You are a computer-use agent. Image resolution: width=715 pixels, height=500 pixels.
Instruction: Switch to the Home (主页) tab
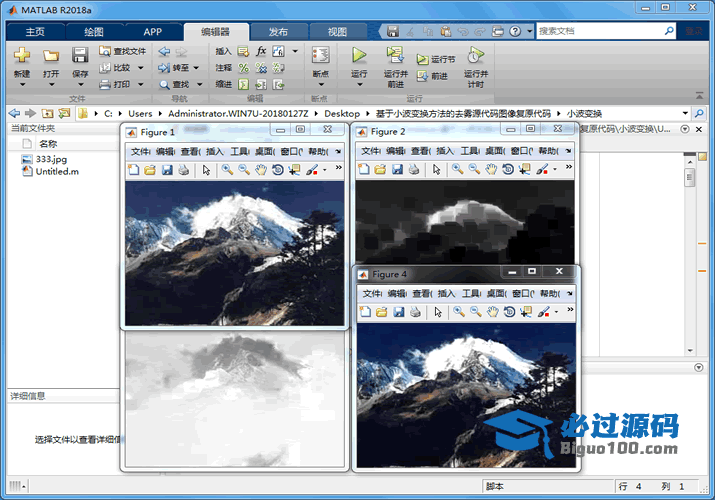pyautogui.click(x=35, y=32)
